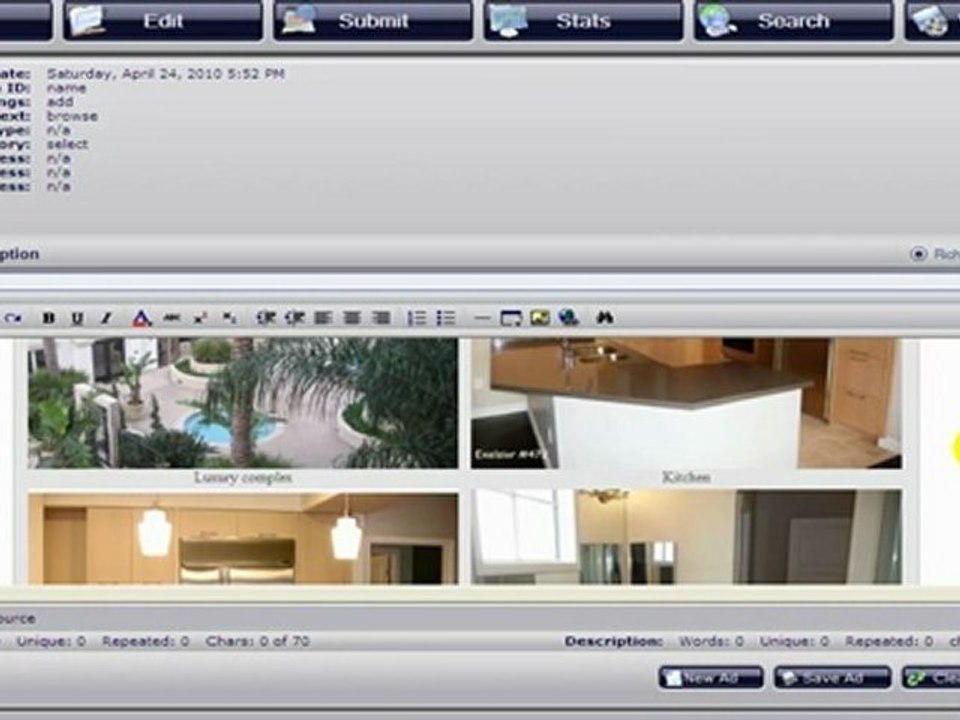Click the insert table icon
The width and height of the screenshot is (960, 720).
[511, 318]
